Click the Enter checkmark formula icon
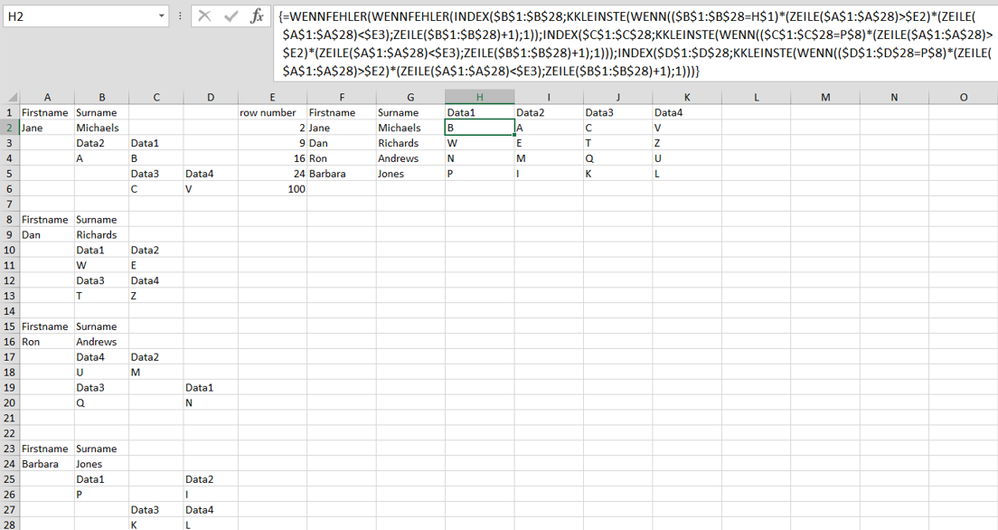This screenshot has width=998, height=530. coord(231,16)
